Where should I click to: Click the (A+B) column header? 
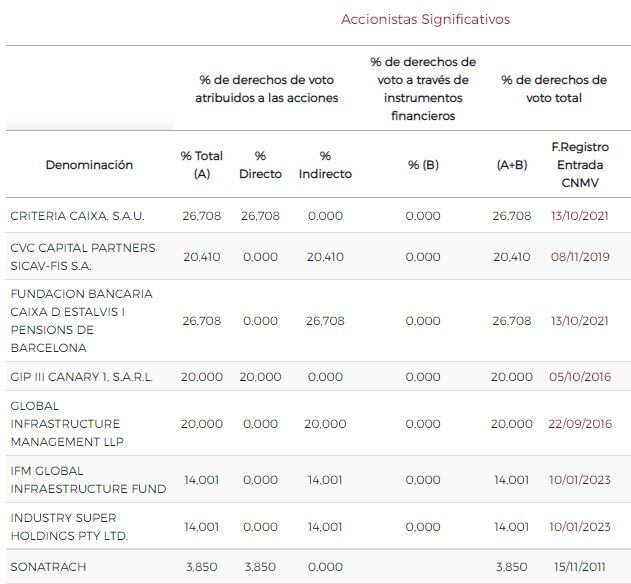coord(512,165)
